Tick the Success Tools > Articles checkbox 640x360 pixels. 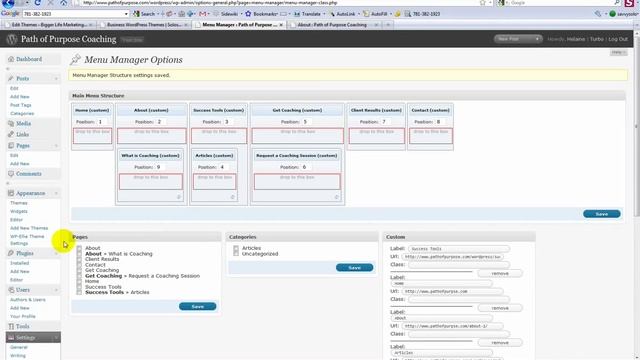coord(79,292)
